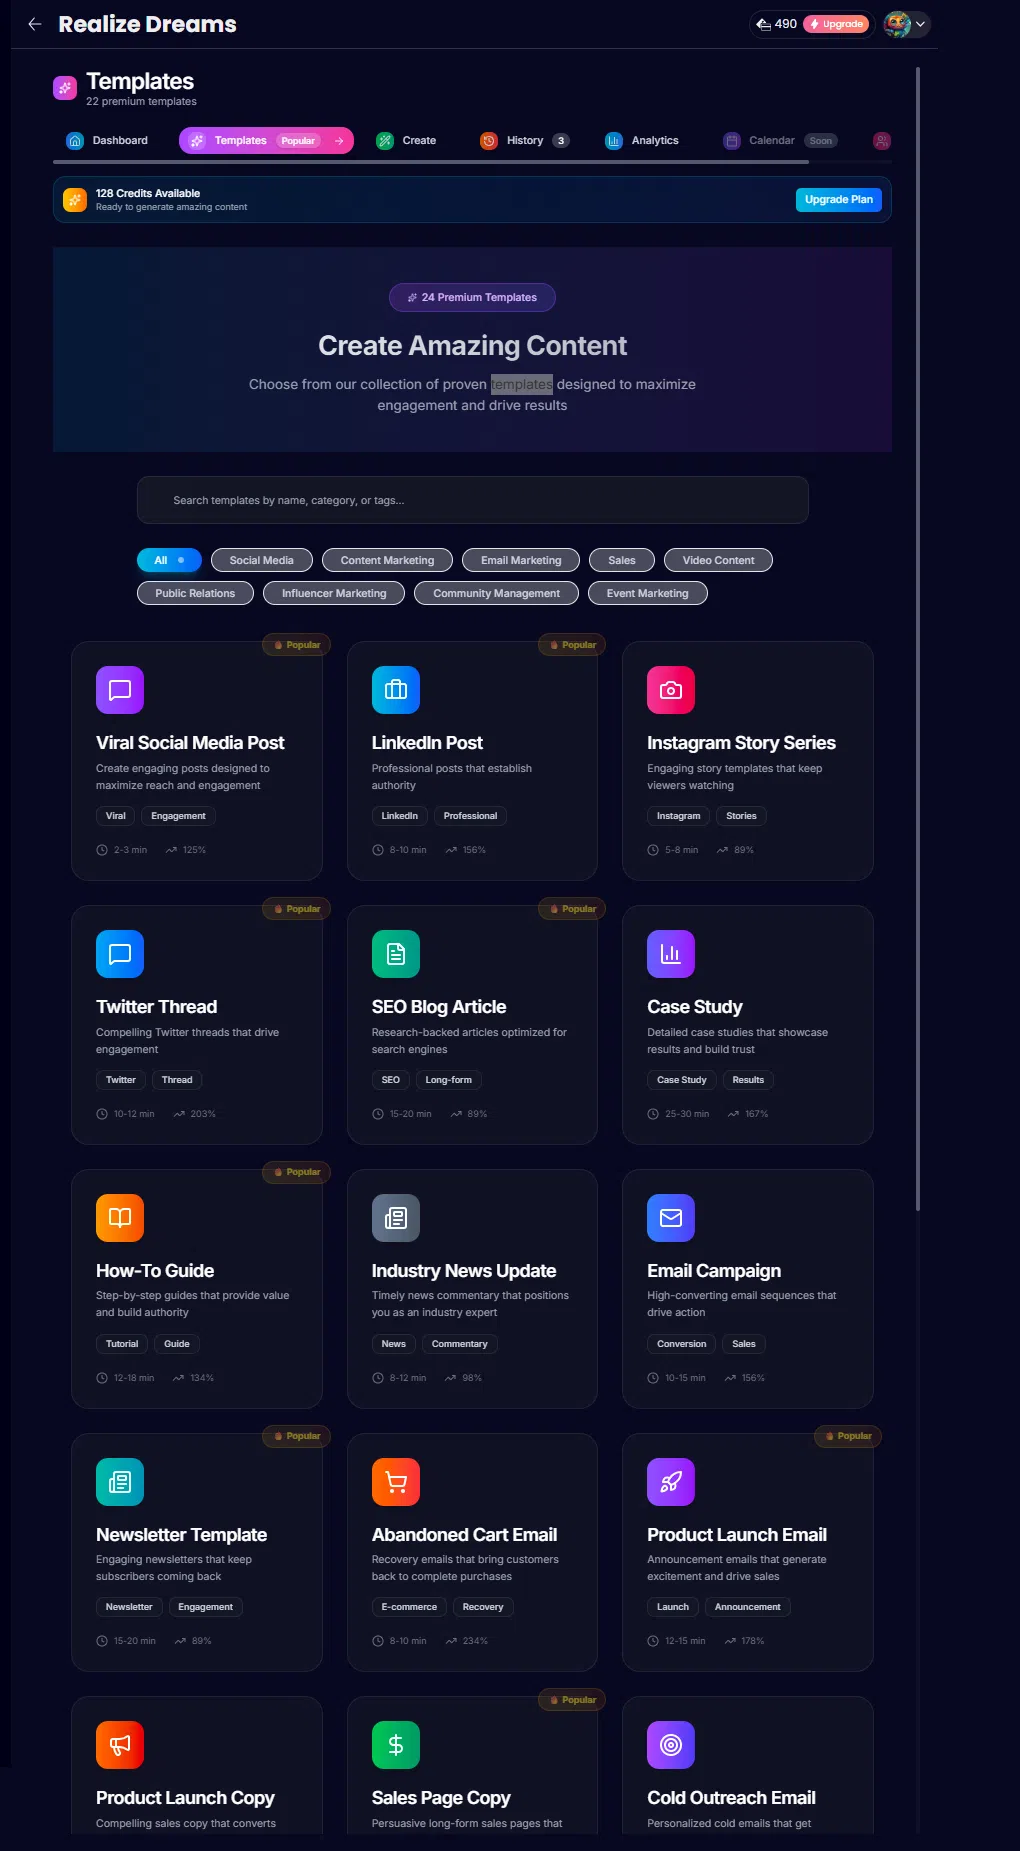Screen dimensions: 1020x1851
Task: Open the Instagram Story Series template title
Action: pyautogui.click(x=741, y=743)
